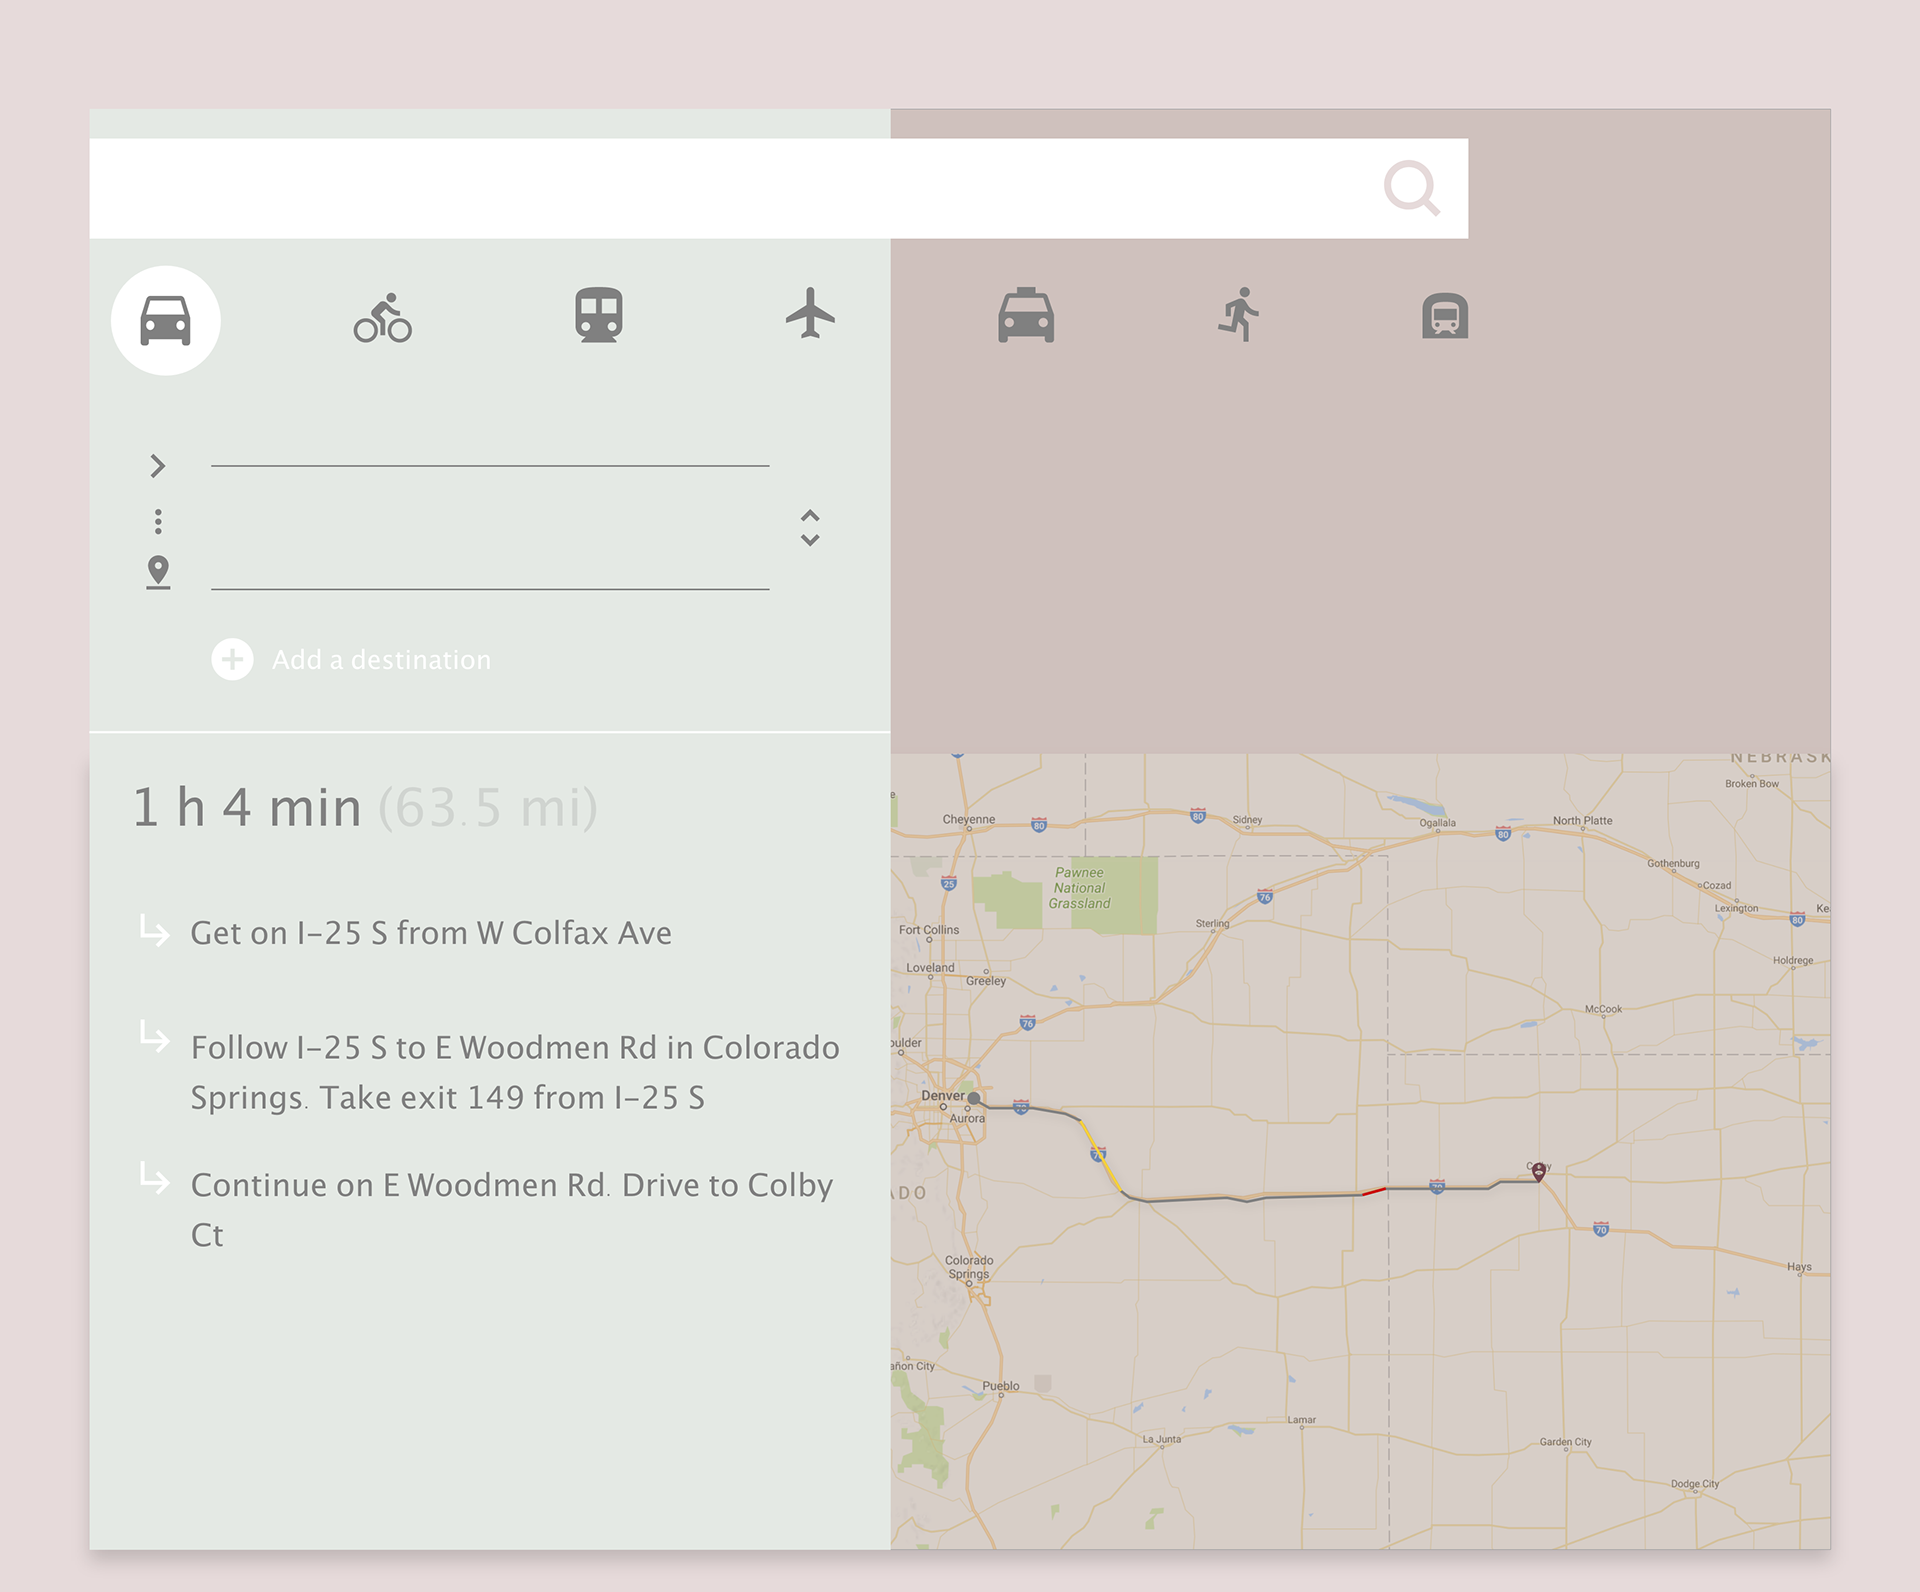Click the magnifying glass search icon
This screenshot has width=1920, height=1592.
click(1411, 188)
